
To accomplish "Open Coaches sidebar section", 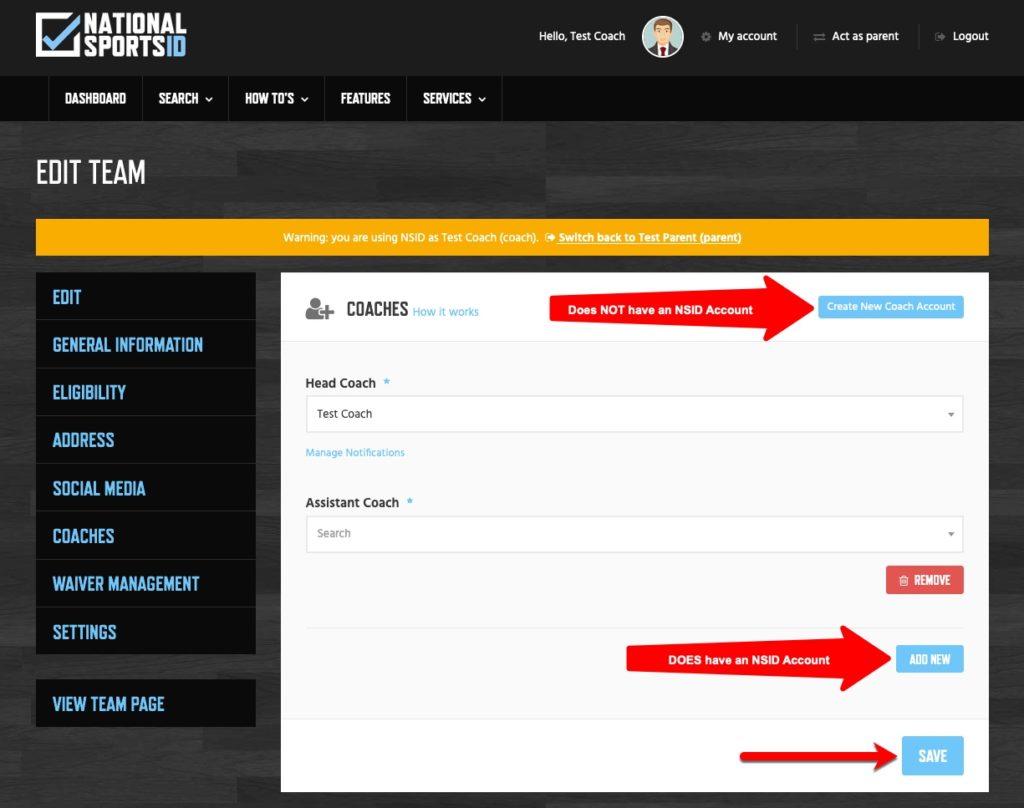I will coord(146,536).
